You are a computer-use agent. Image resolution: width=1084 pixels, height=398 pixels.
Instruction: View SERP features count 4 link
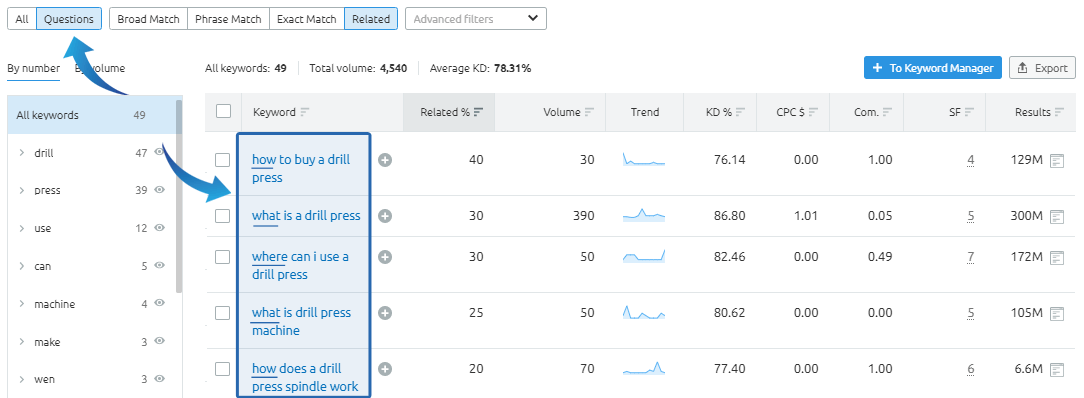click(x=971, y=160)
